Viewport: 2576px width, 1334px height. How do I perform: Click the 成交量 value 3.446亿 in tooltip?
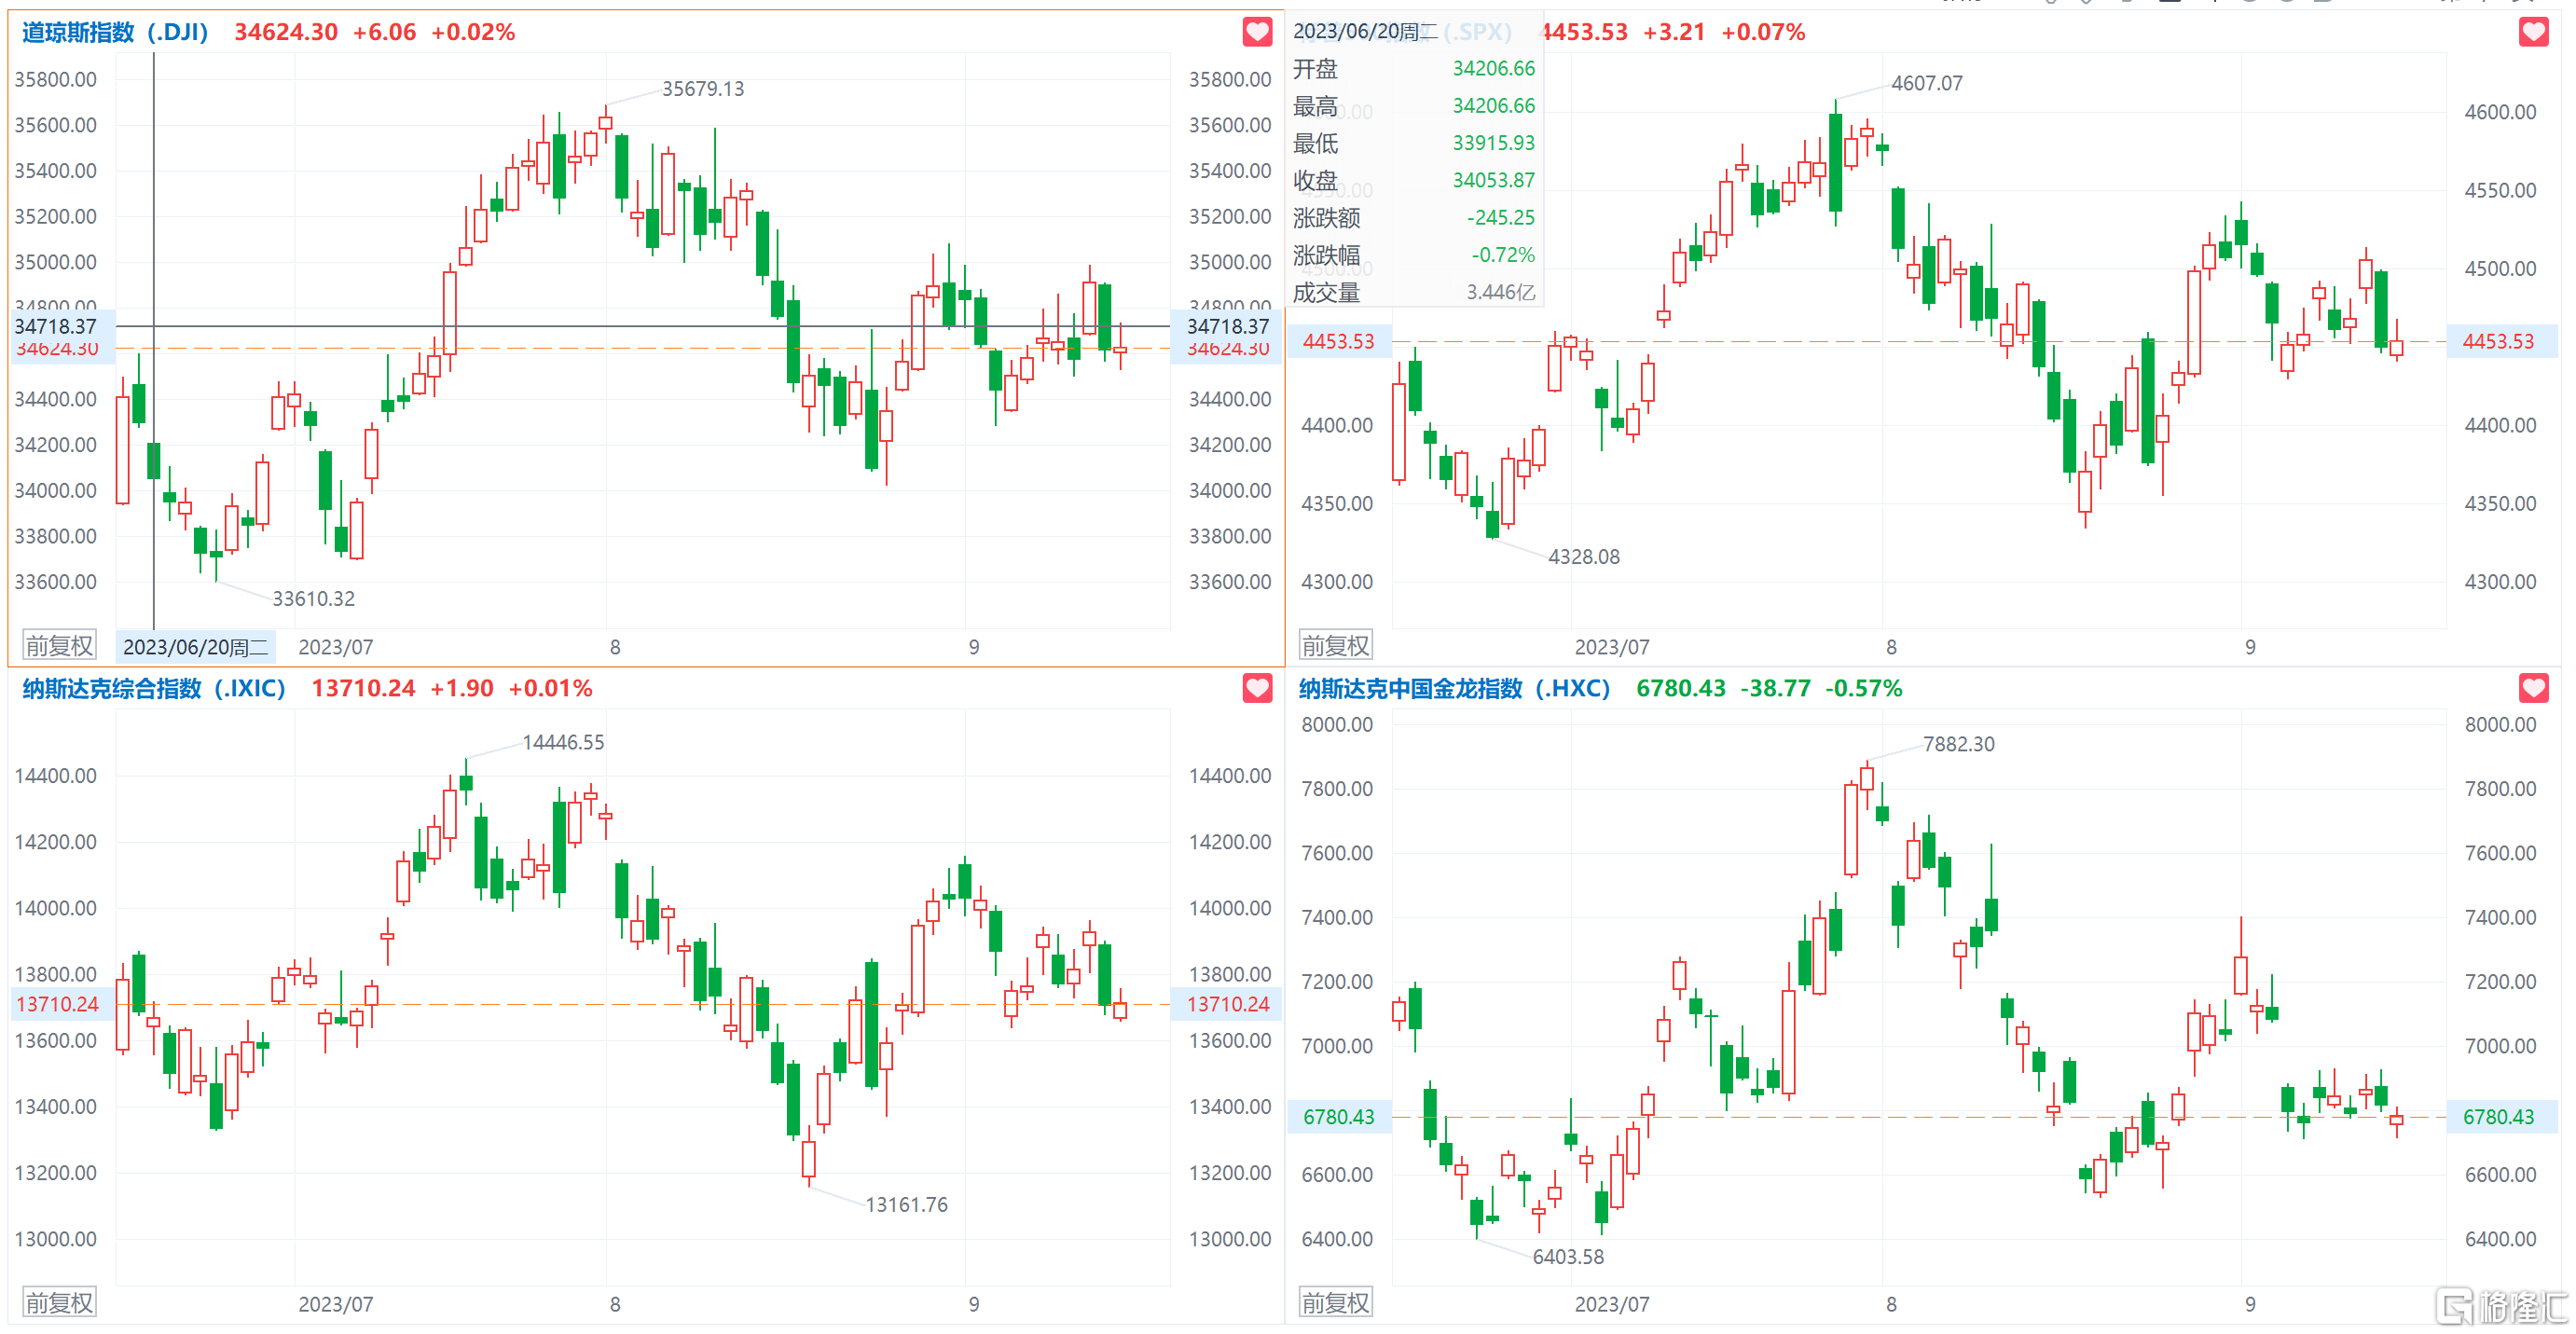coord(1500,292)
